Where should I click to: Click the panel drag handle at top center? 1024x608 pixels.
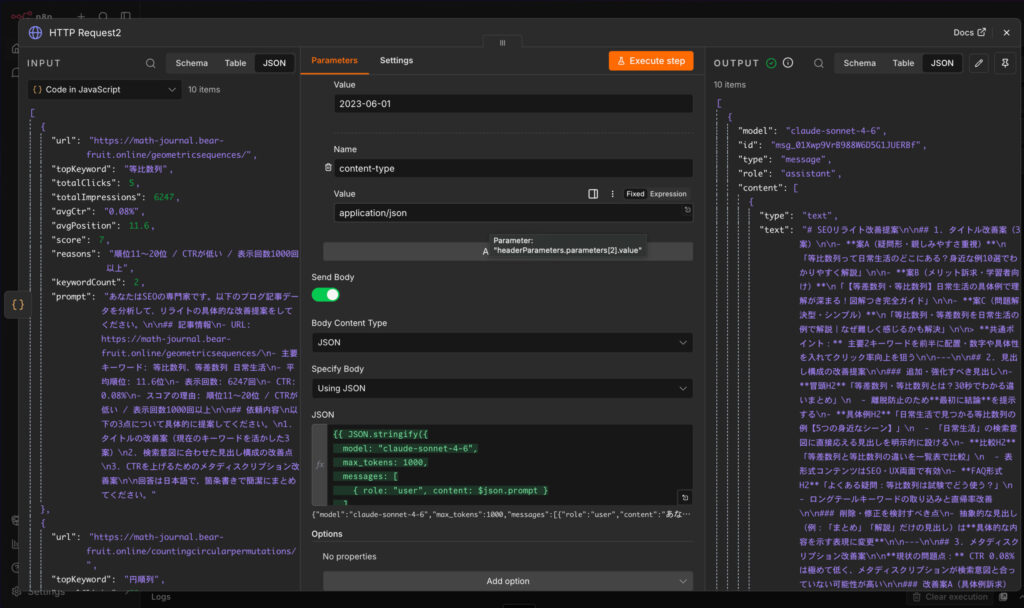pos(502,42)
